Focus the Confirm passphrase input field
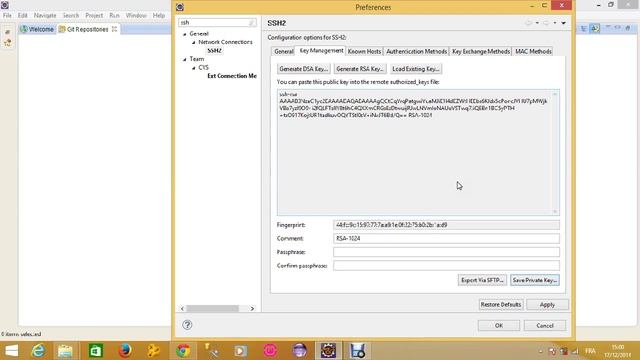 coord(446,265)
